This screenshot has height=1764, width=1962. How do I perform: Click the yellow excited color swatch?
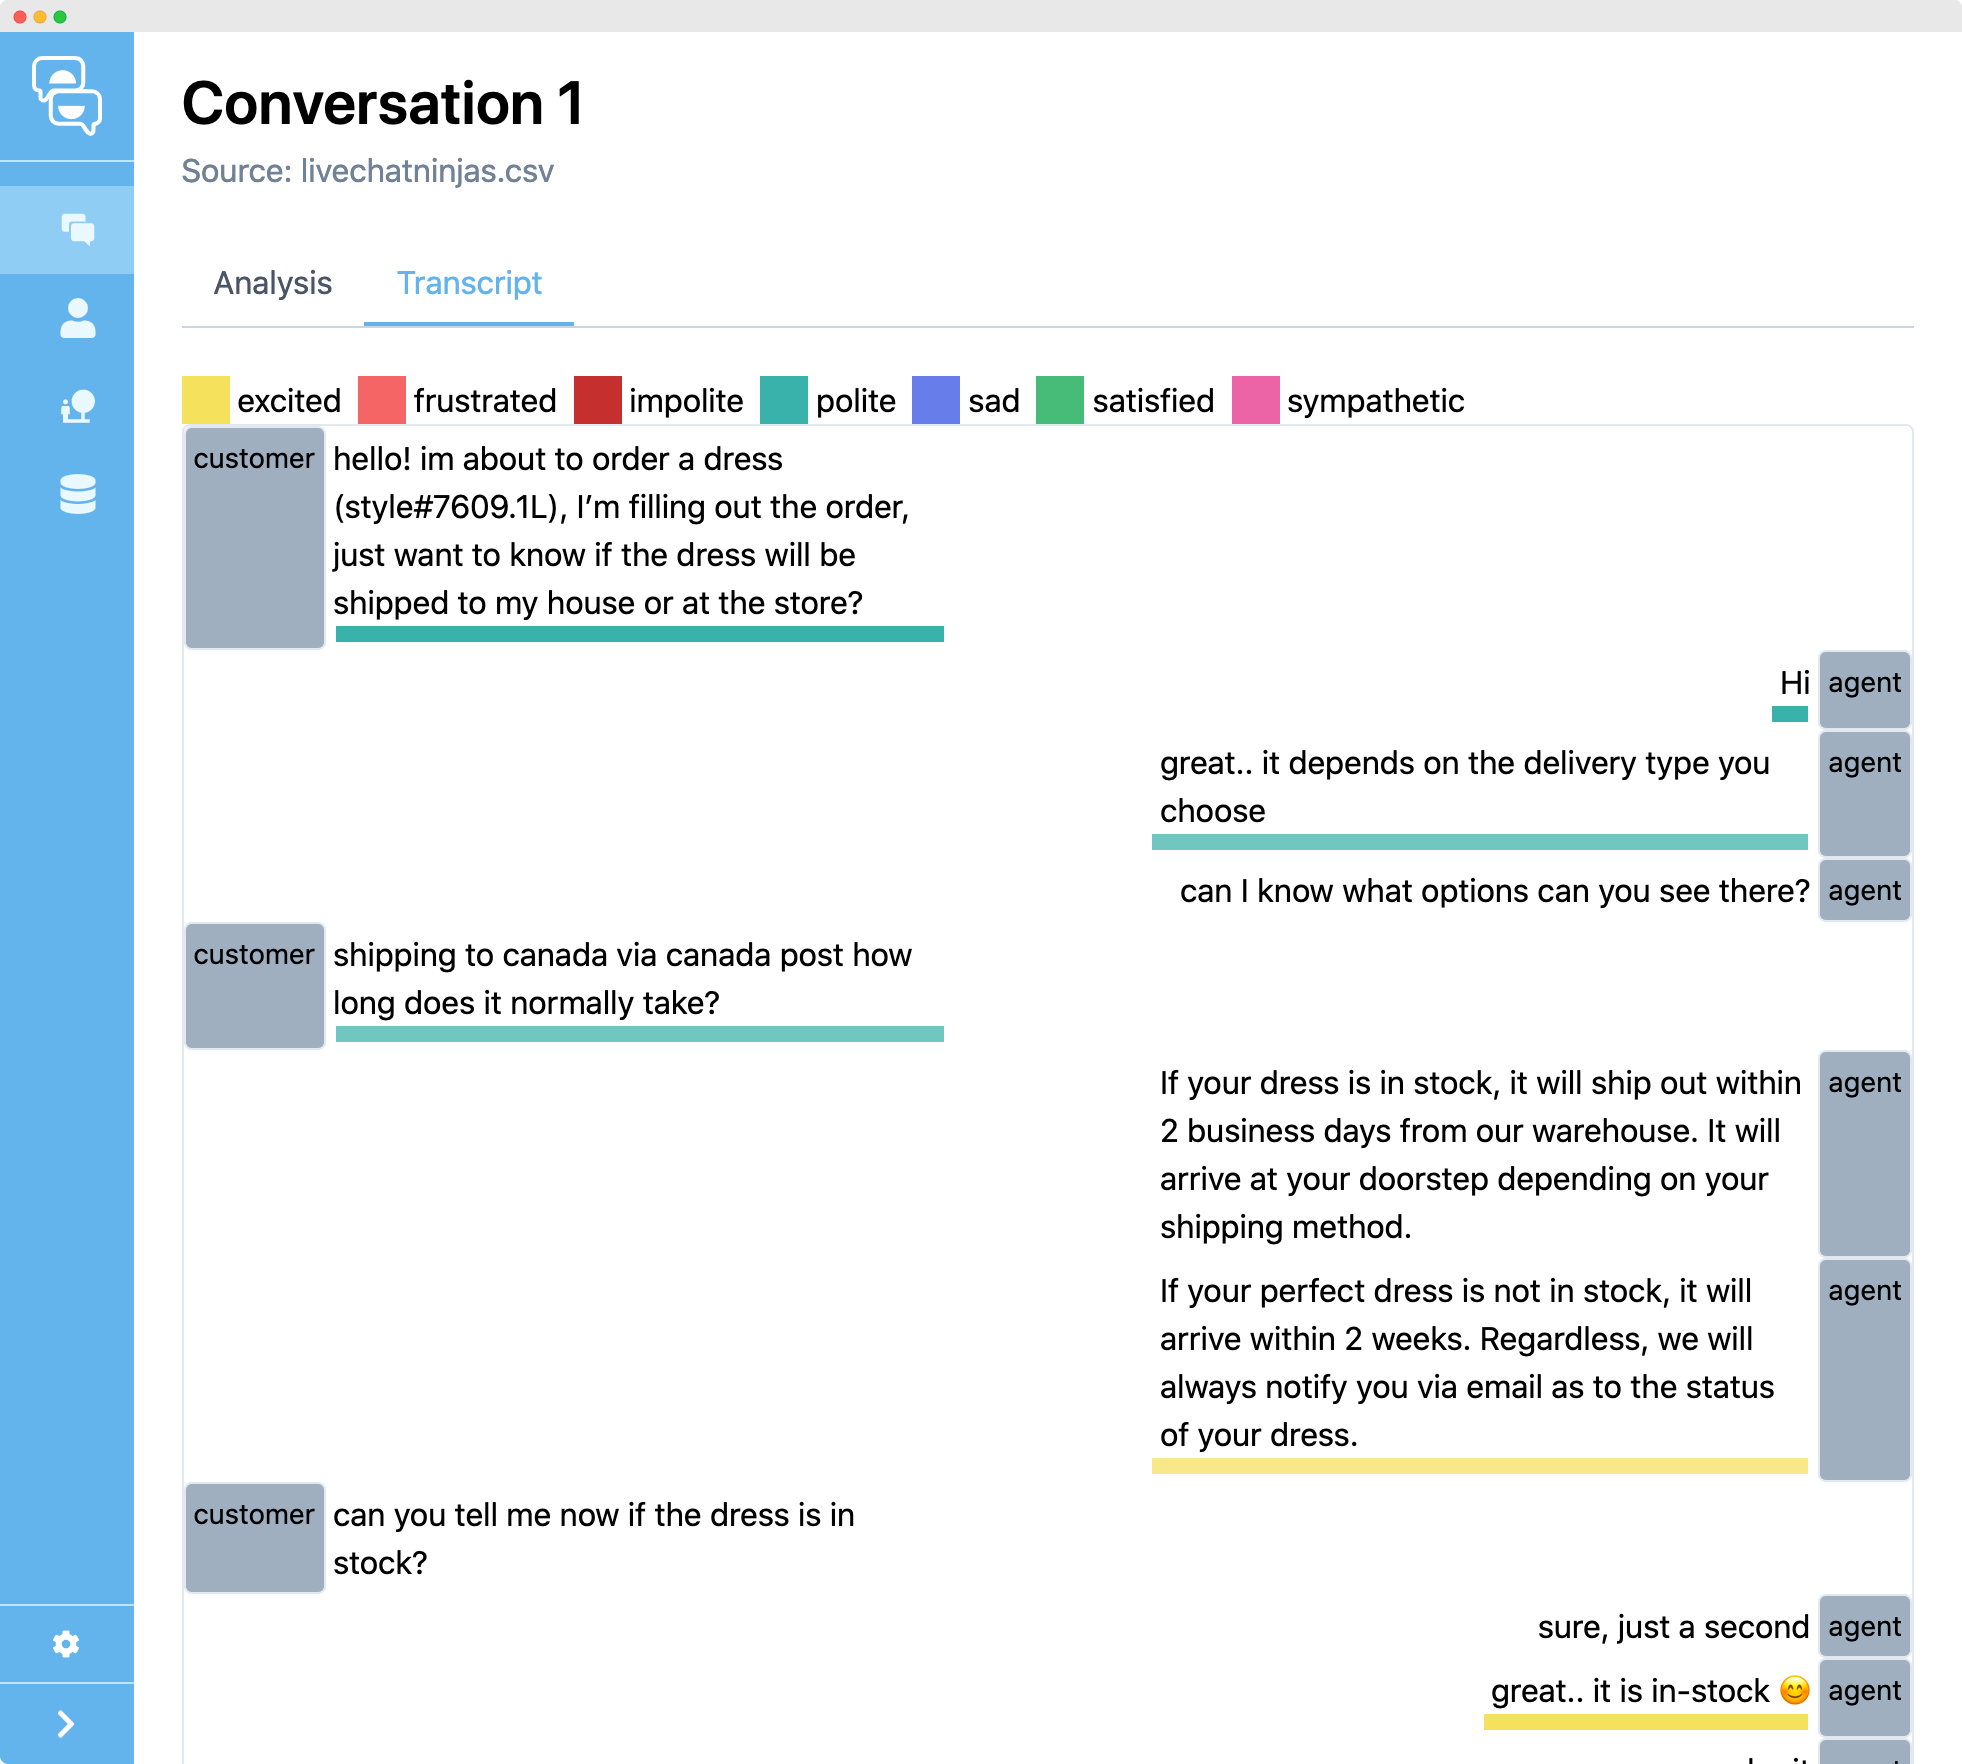[205, 400]
